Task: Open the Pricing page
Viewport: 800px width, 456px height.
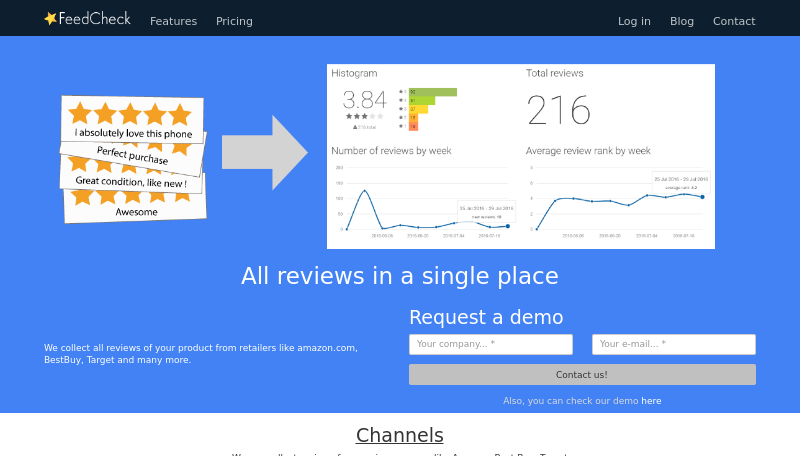Action: [234, 21]
